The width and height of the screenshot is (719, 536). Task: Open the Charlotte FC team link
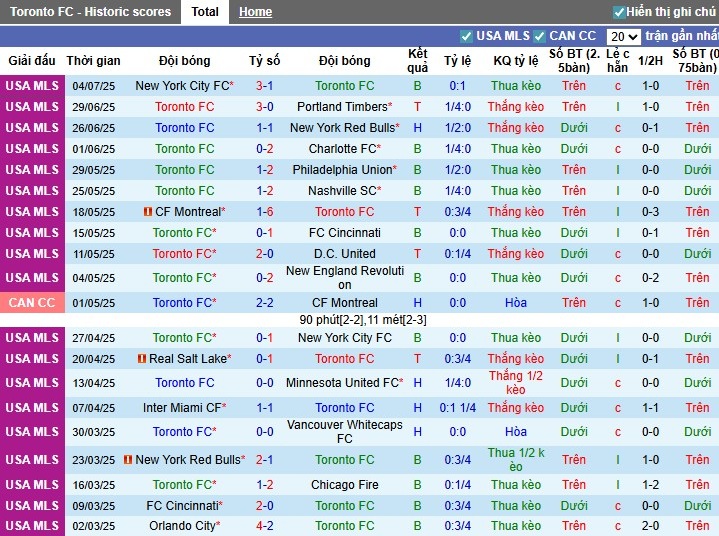tap(341, 149)
